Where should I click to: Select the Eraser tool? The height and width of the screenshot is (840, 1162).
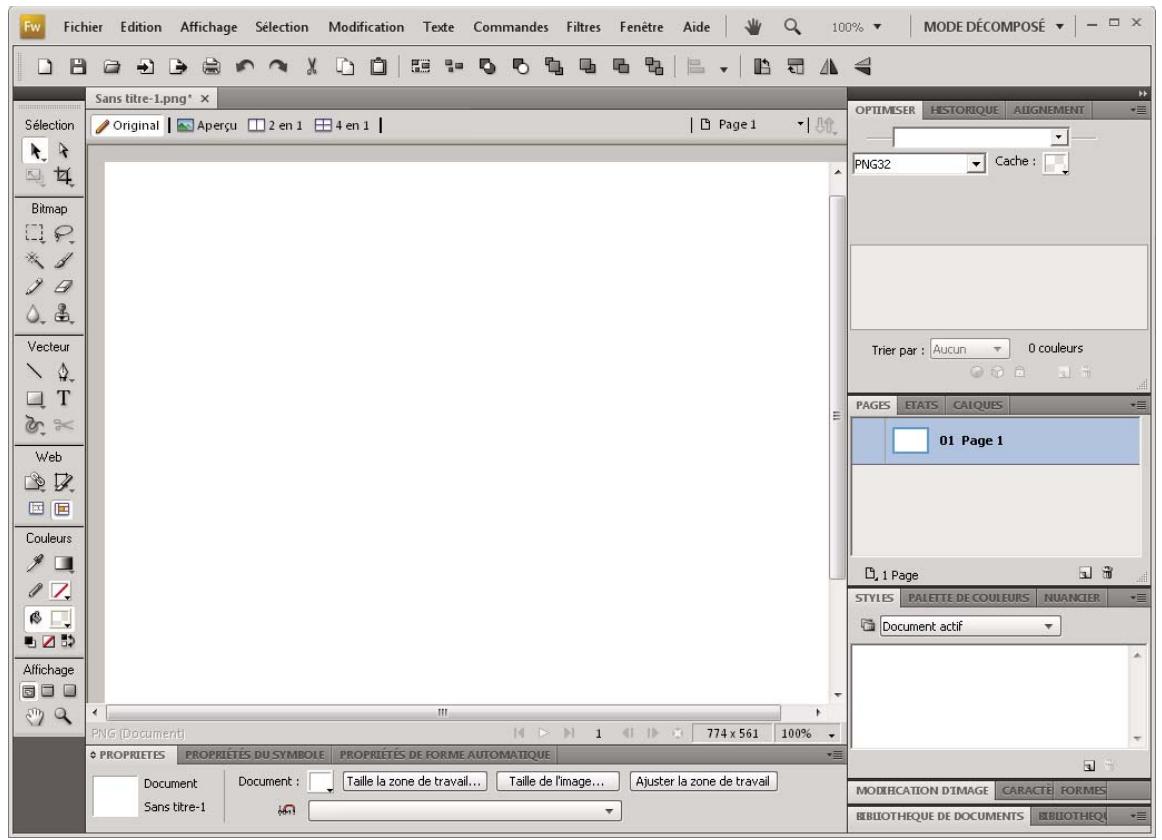pos(64,287)
